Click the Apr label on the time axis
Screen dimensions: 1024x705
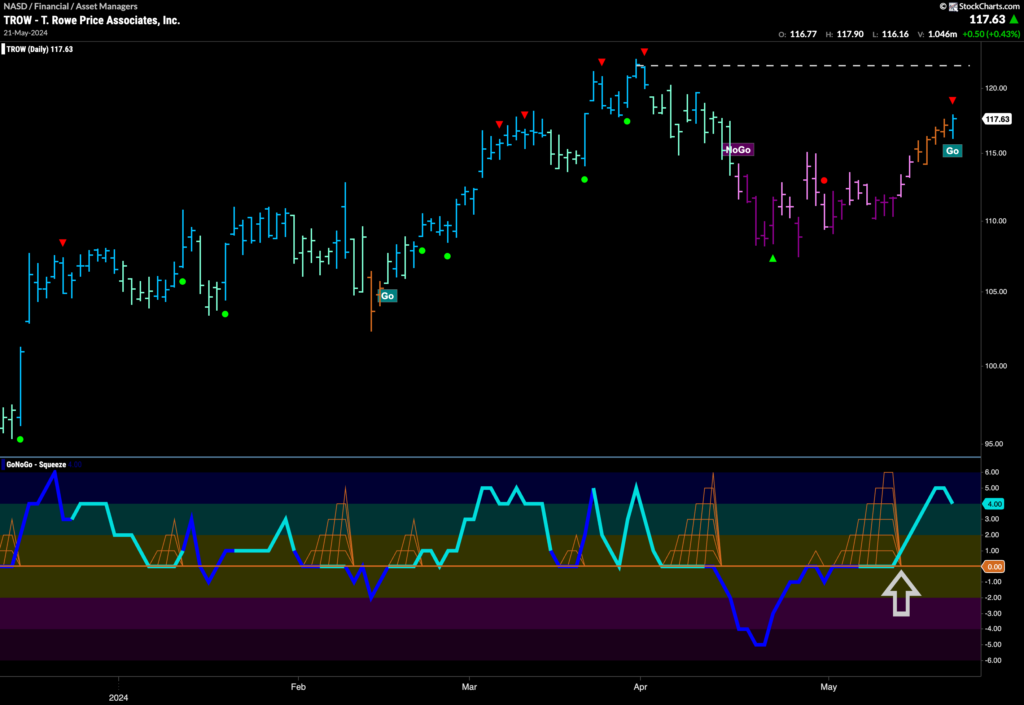(638, 687)
